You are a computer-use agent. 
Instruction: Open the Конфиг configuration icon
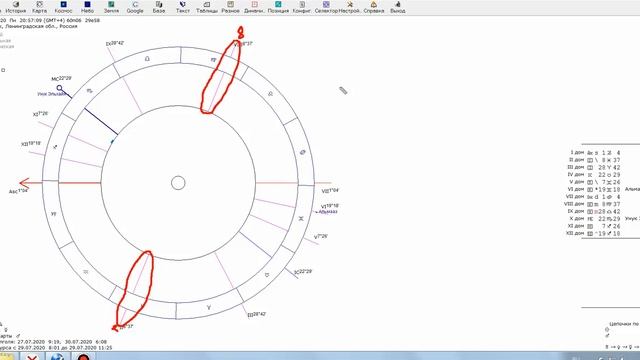tap(302, 7)
